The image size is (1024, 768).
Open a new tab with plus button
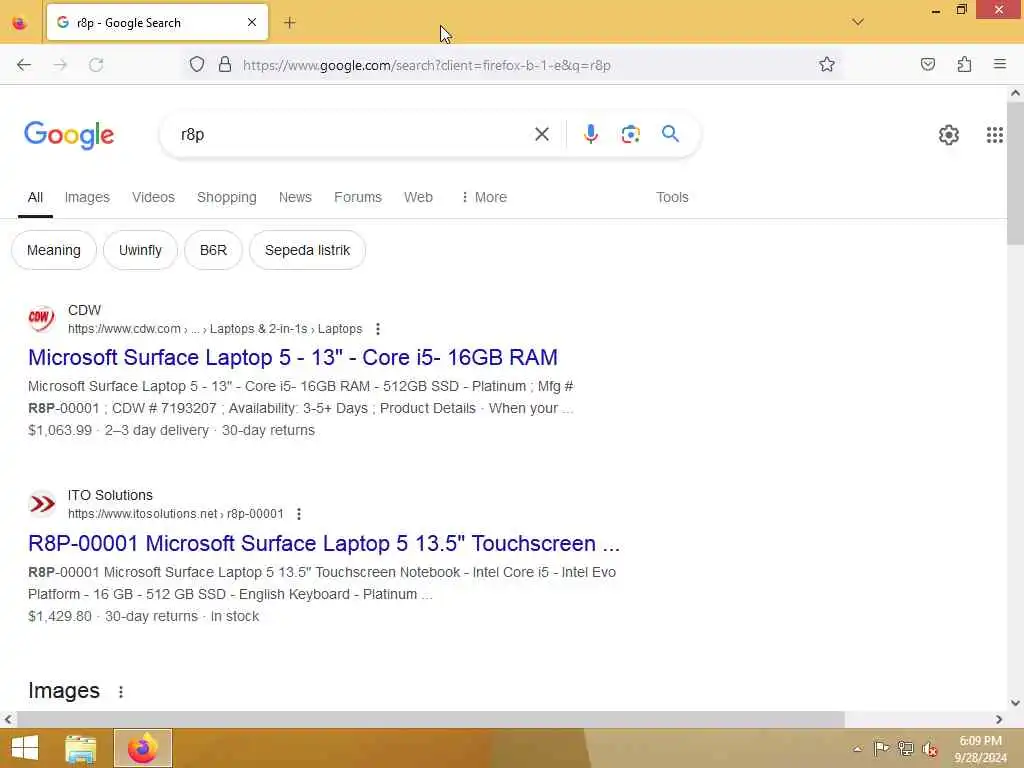click(290, 23)
